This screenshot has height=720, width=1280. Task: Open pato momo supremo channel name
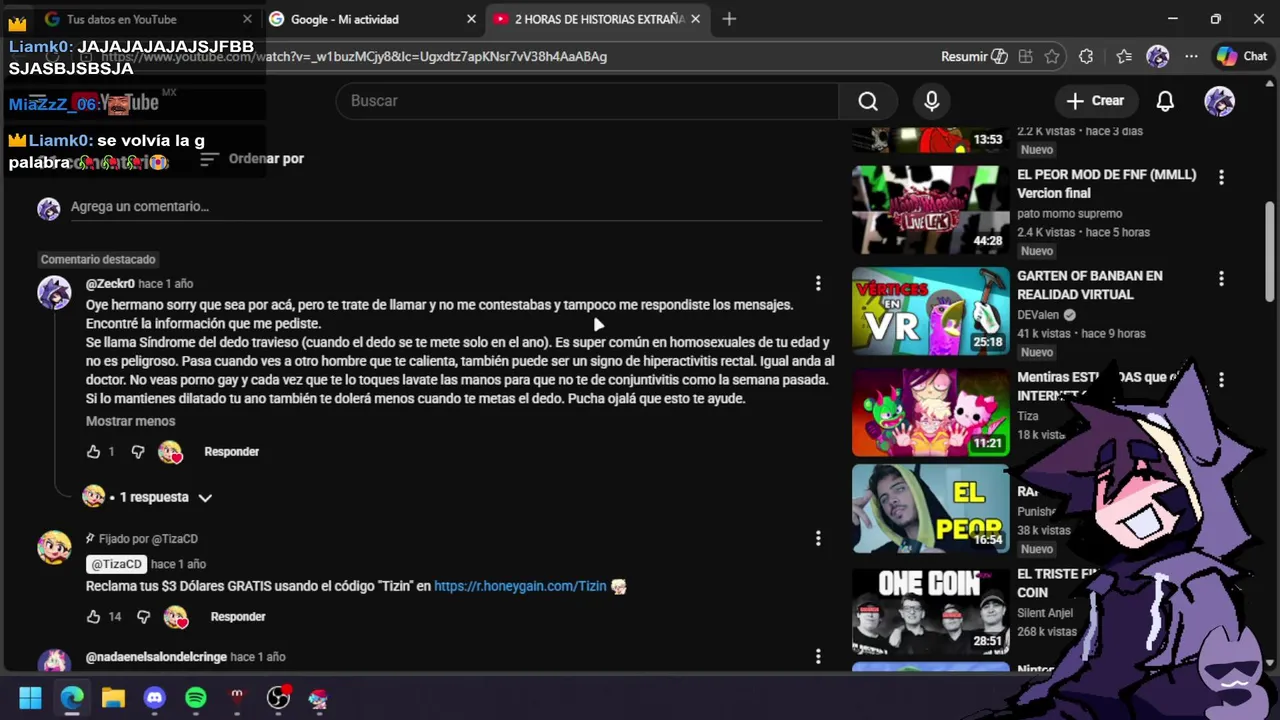[1070, 214]
